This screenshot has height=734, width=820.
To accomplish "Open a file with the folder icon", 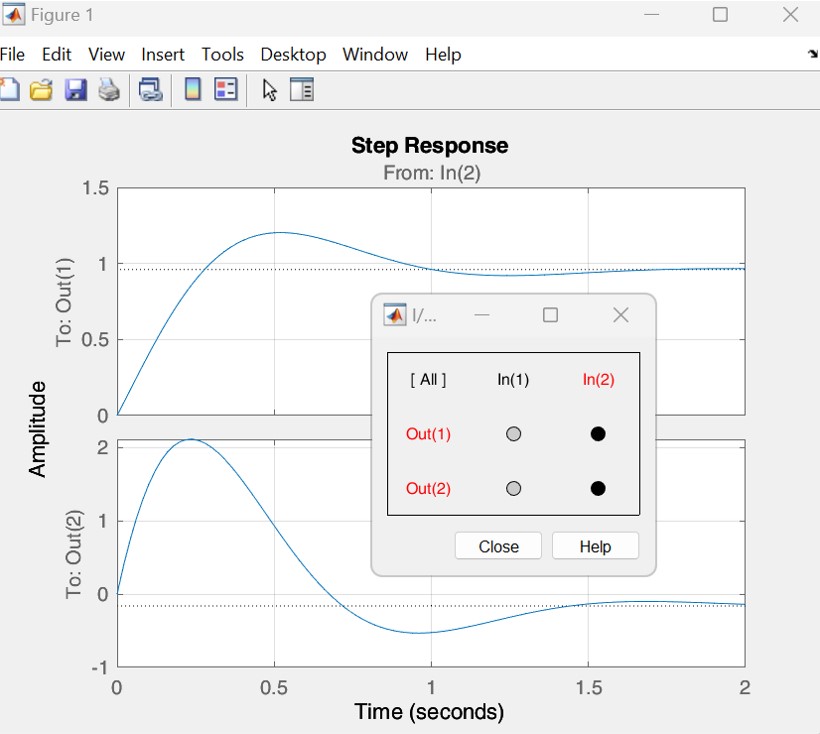I will tap(41, 90).
